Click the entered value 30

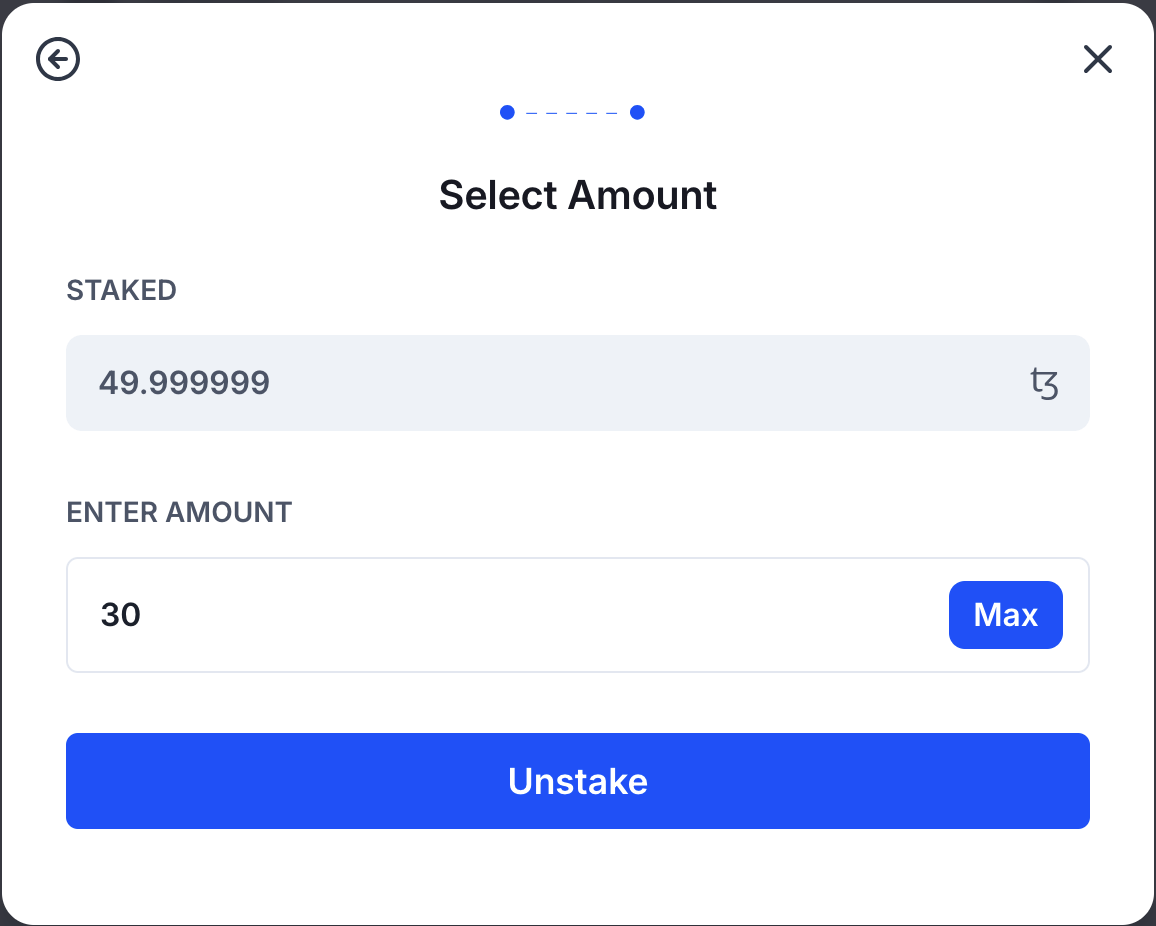121,615
